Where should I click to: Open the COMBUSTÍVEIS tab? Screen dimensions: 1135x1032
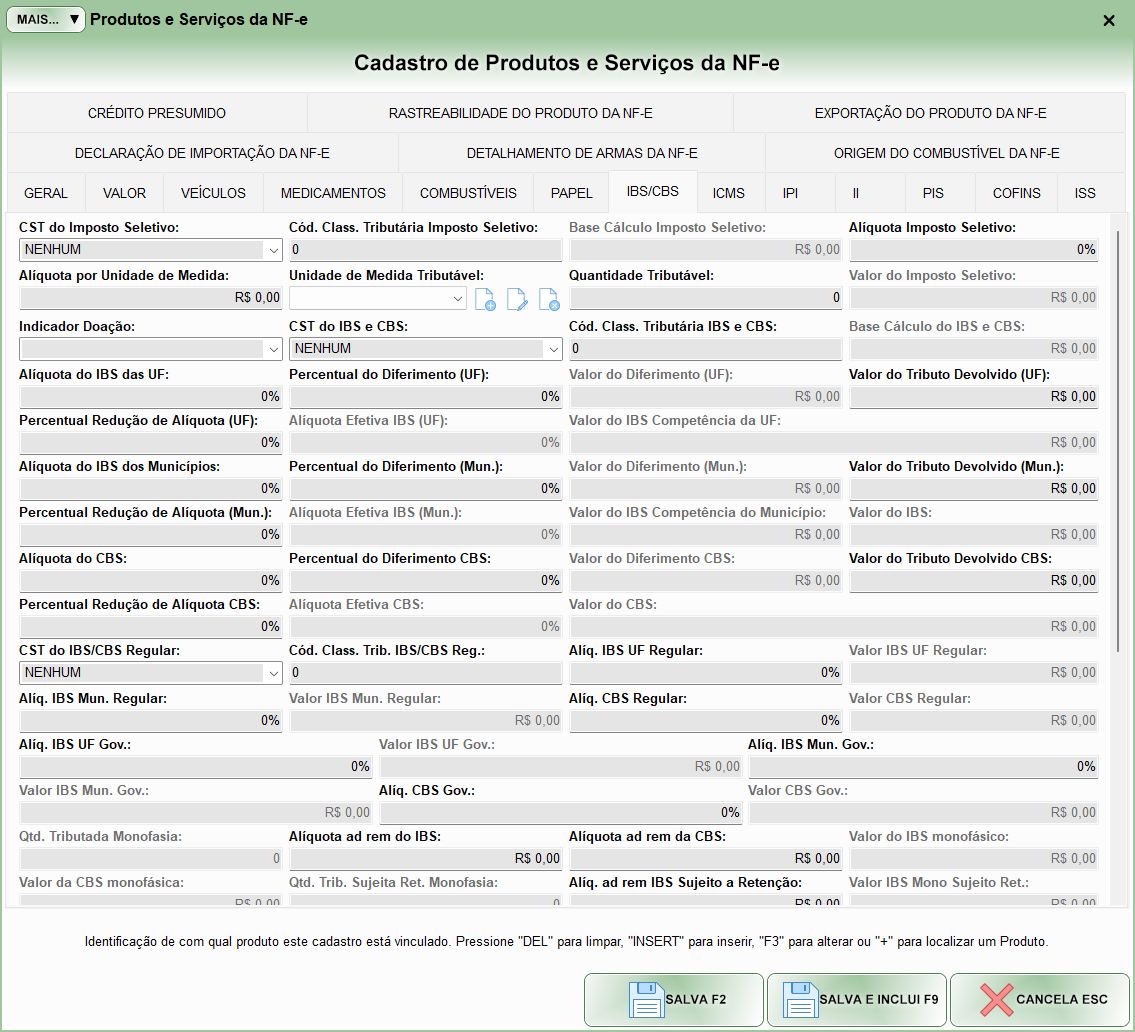pyautogui.click(x=468, y=193)
